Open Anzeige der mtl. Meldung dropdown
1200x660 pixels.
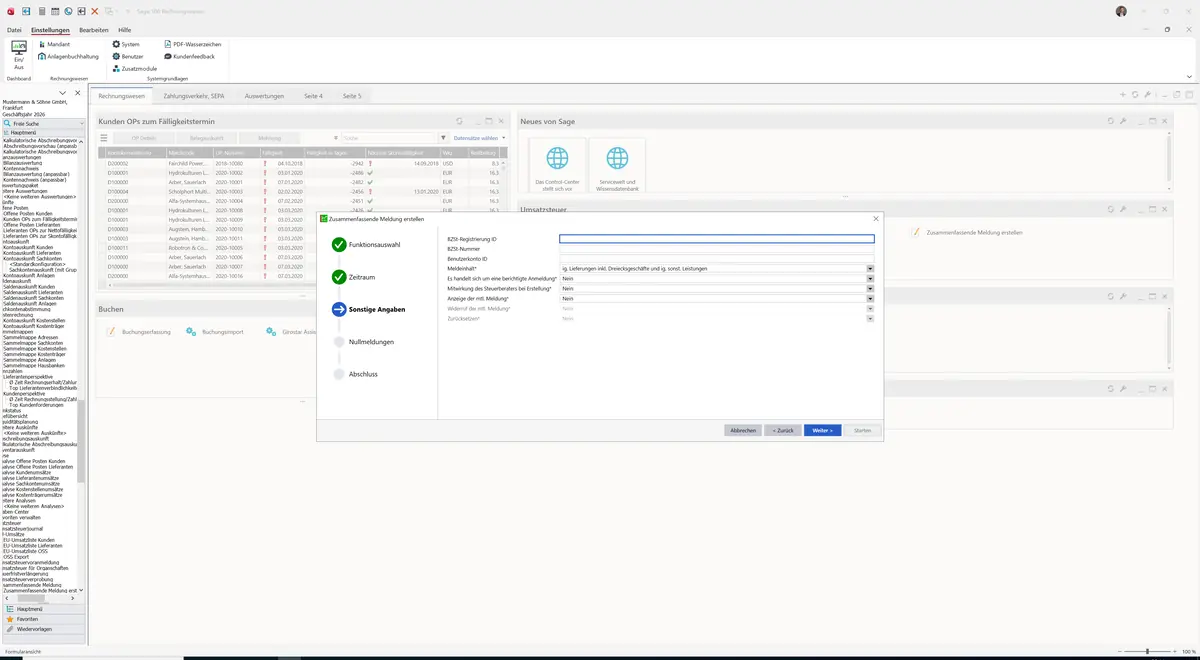click(870, 298)
